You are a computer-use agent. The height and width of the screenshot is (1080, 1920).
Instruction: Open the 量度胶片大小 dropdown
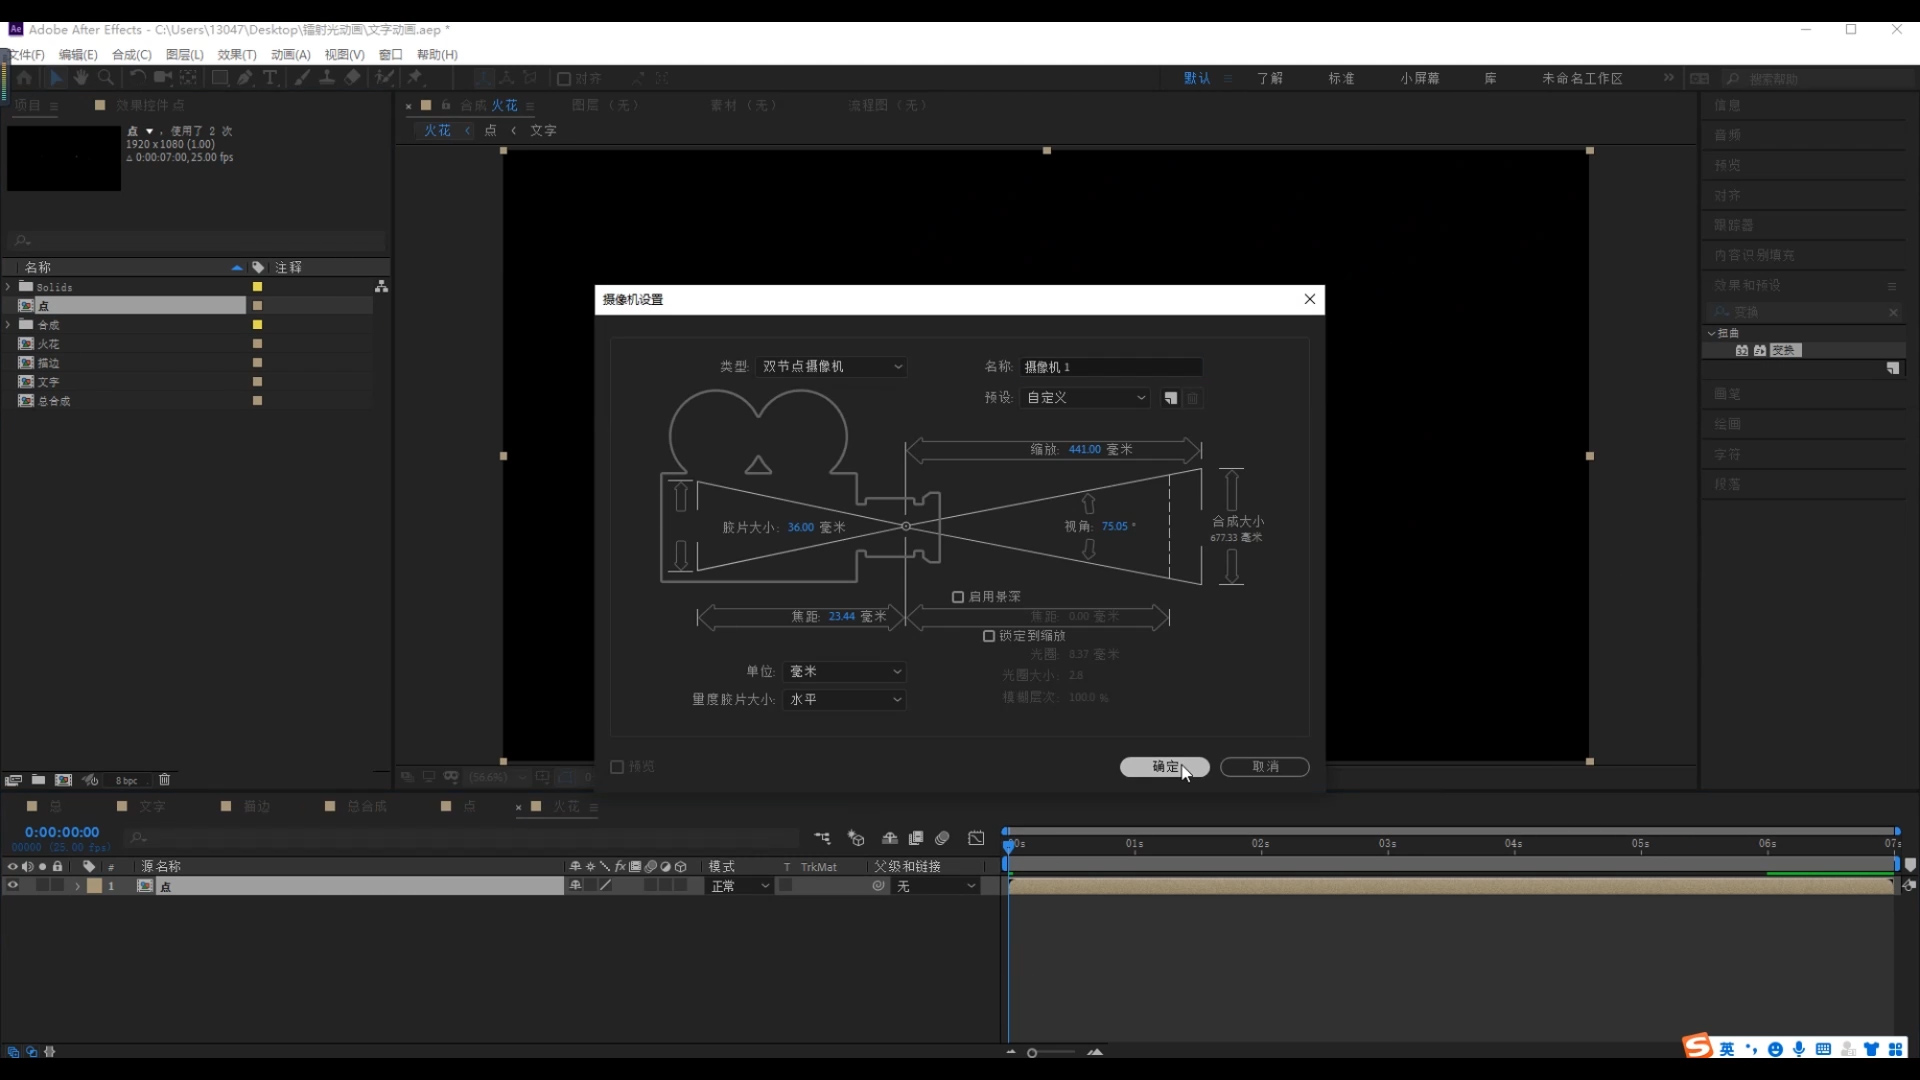(x=845, y=700)
